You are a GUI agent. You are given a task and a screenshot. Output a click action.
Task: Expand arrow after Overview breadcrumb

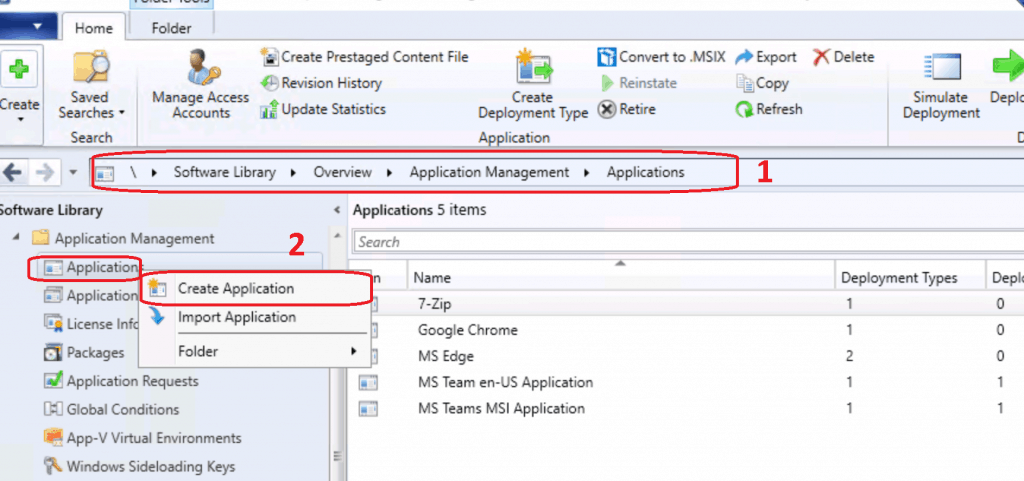pos(390,173)
